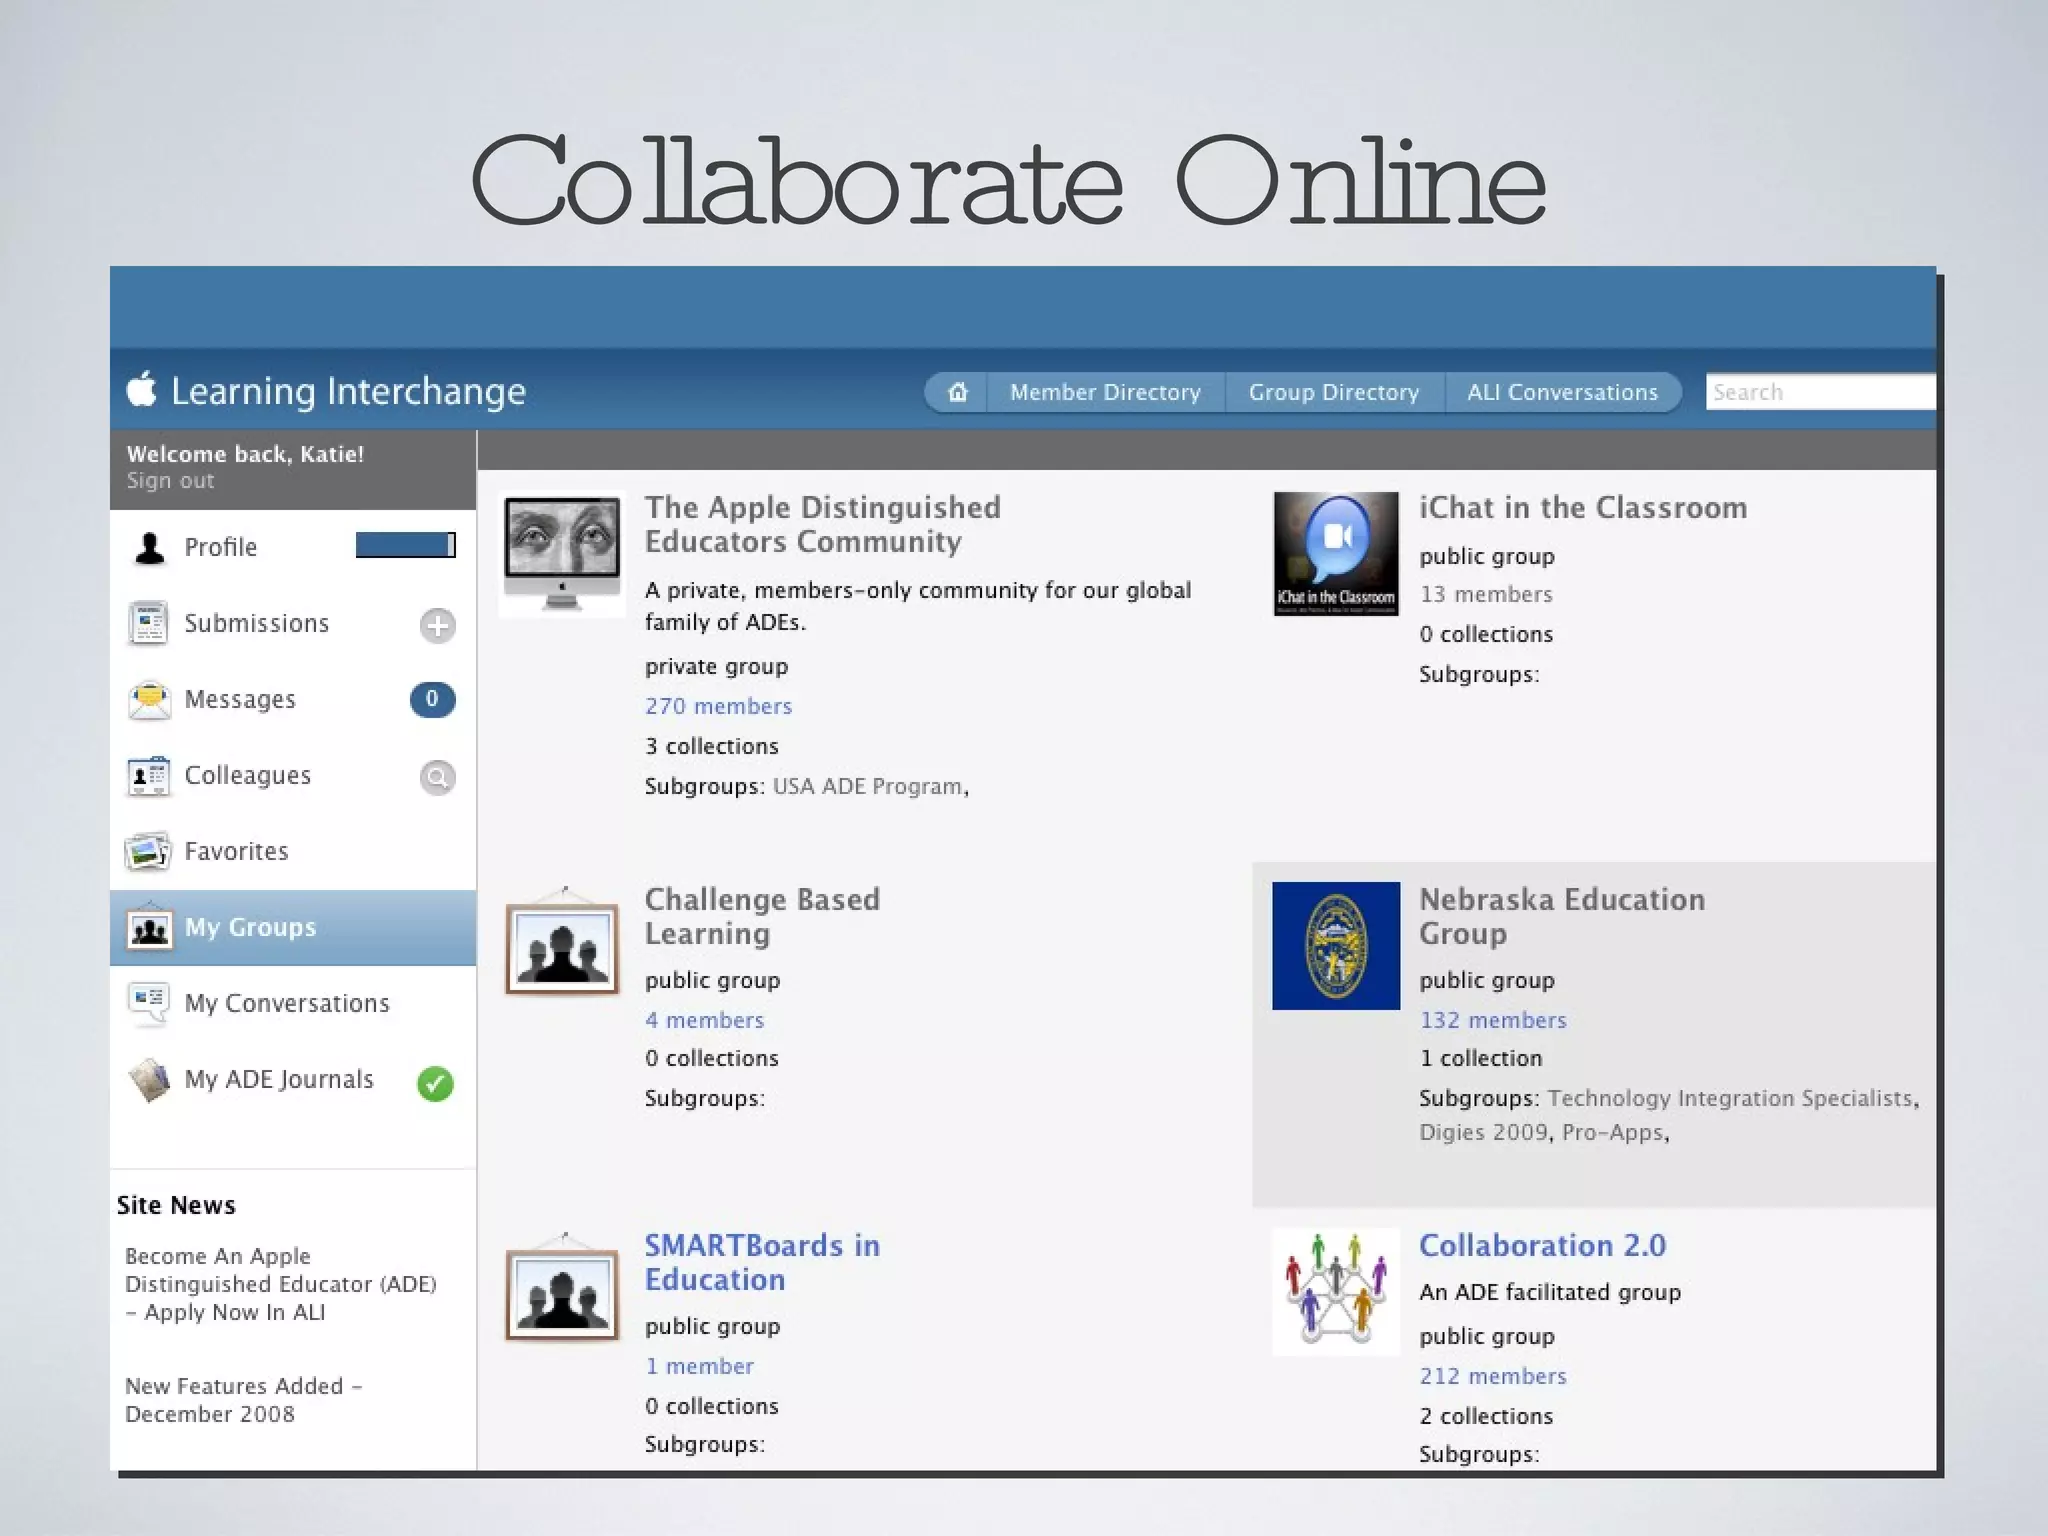Click the Colleagues contact card icon

[149, 776]
